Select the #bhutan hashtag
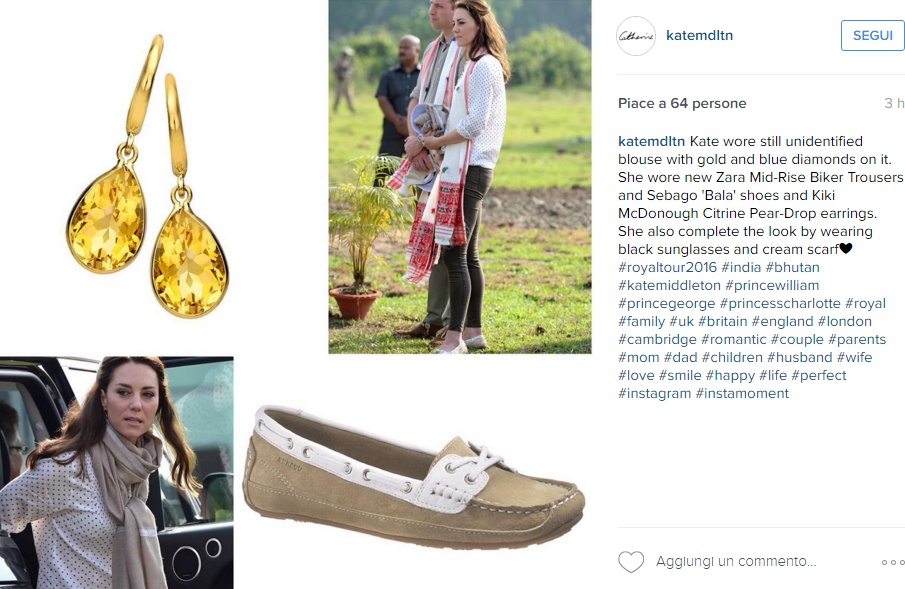The width and height of the screenshot is (905, 589). [792, 267]
